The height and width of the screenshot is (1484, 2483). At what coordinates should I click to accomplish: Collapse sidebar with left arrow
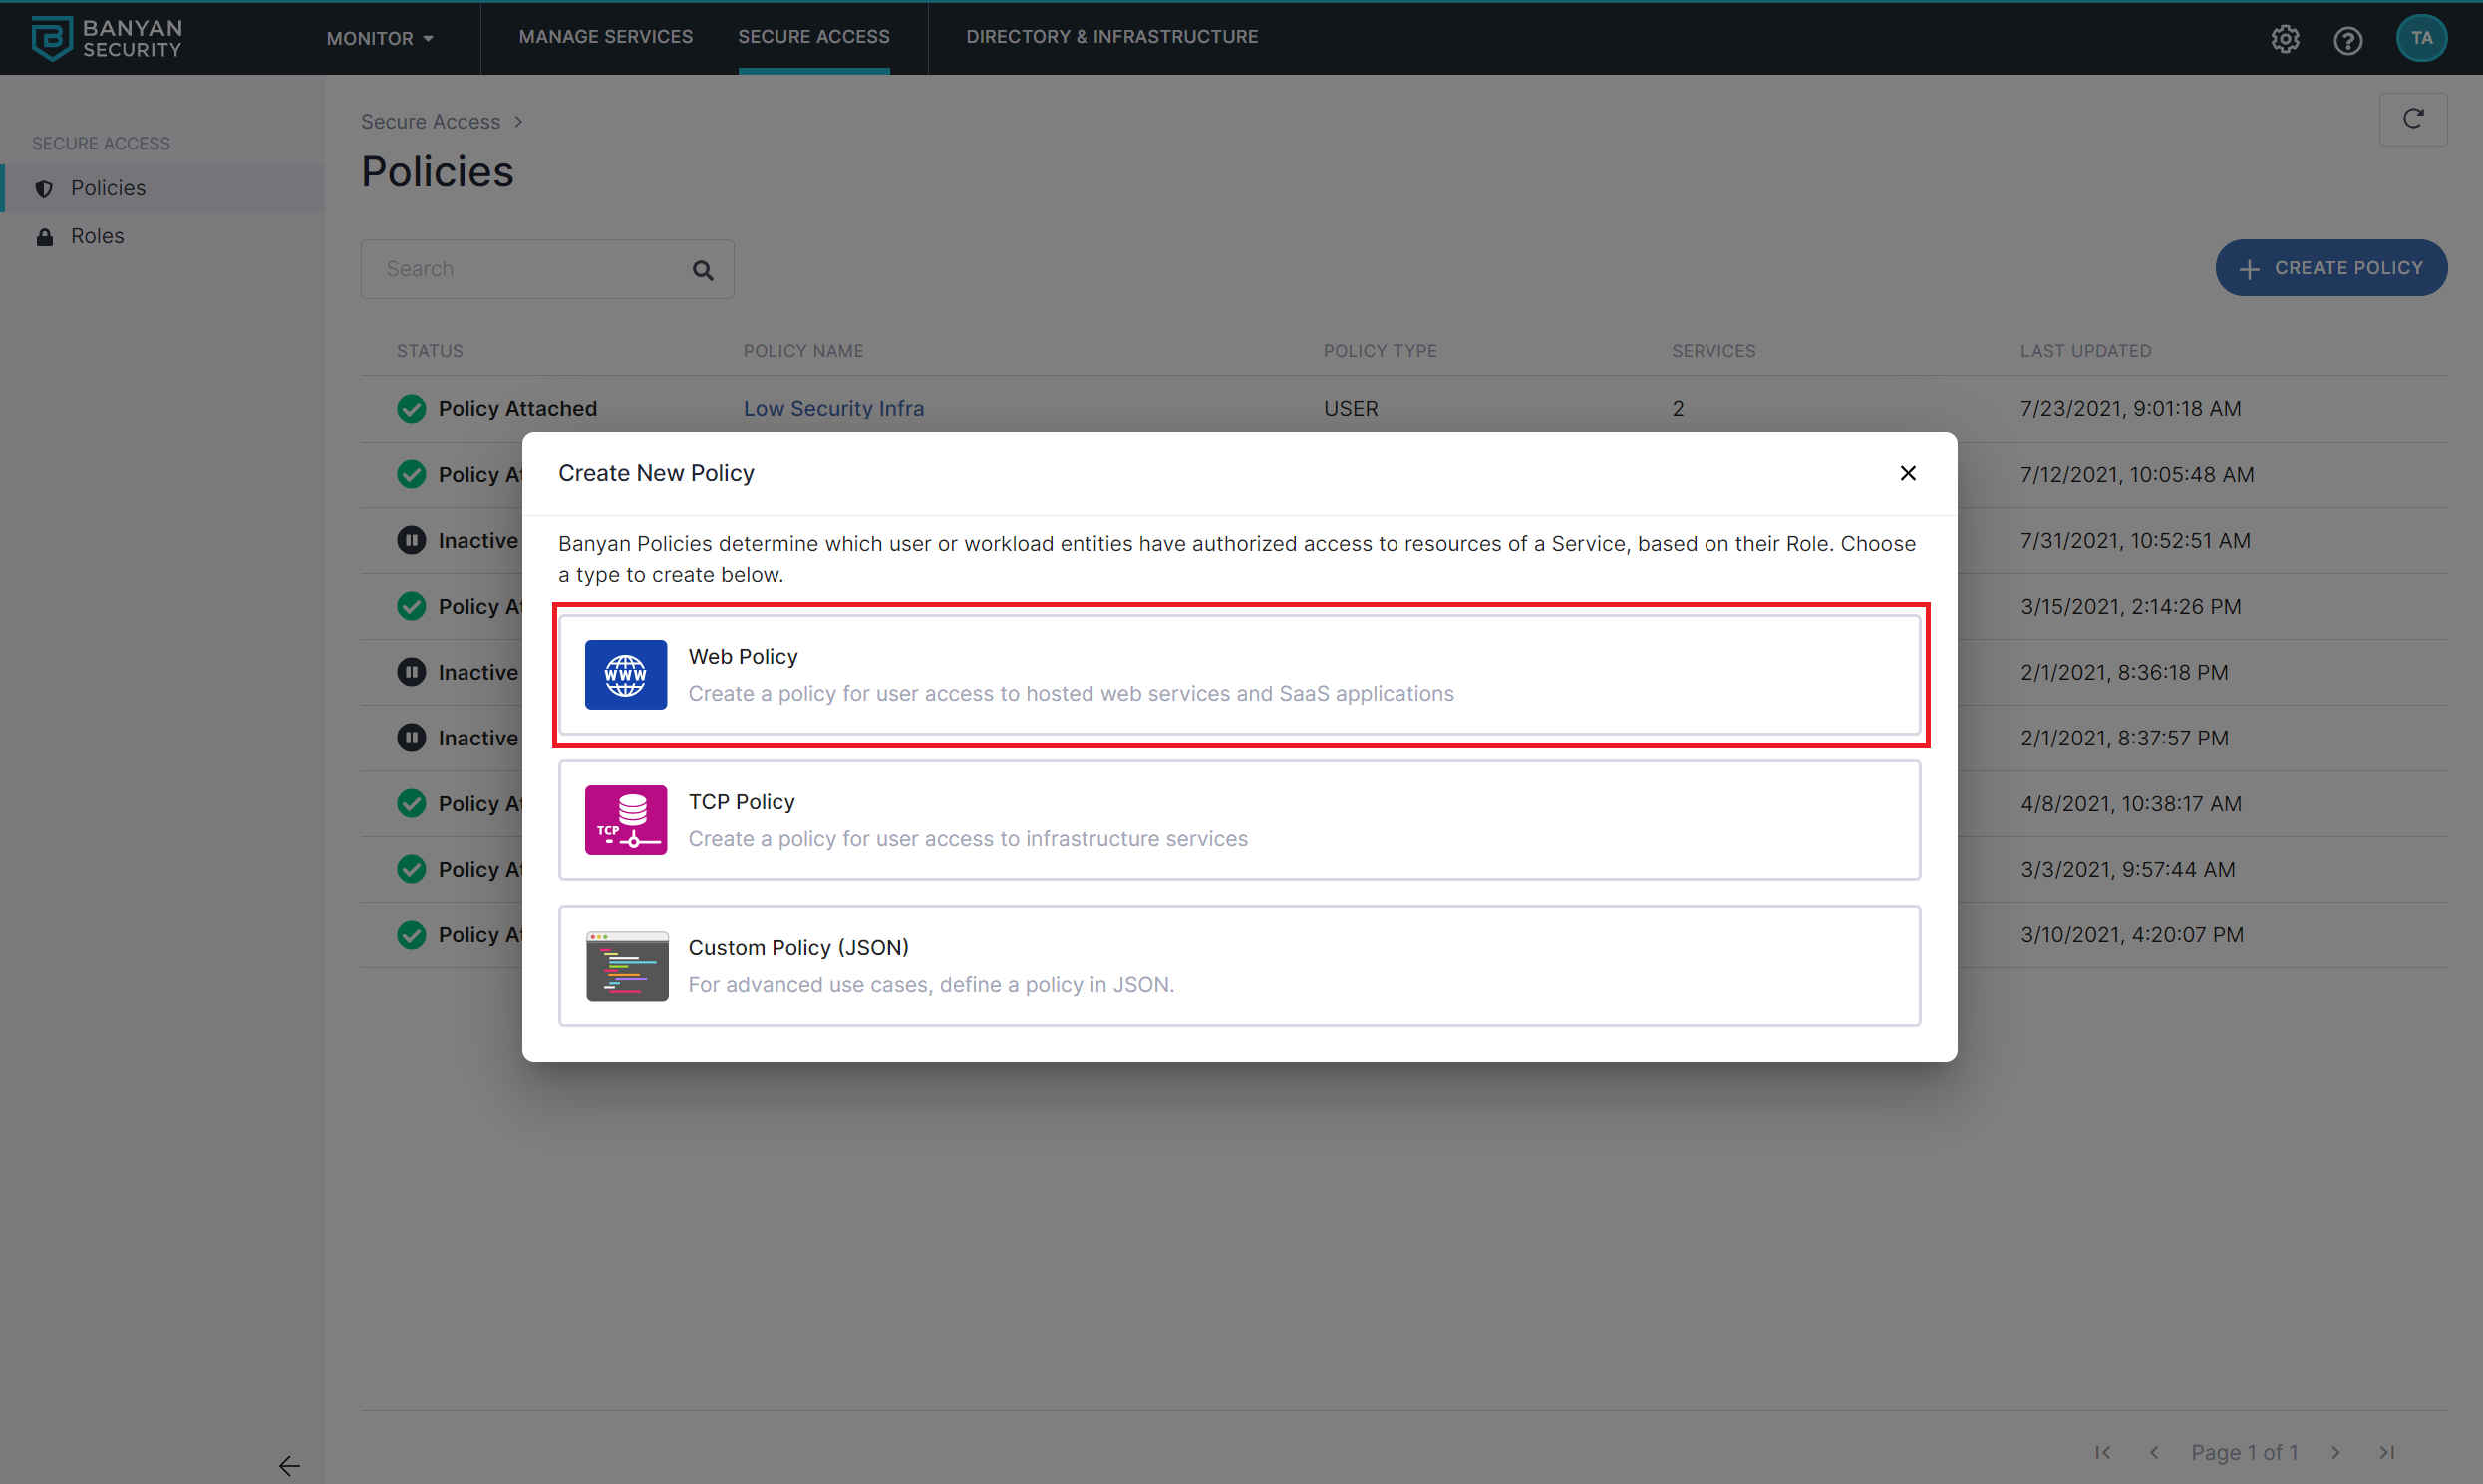tap(289, 1465)
